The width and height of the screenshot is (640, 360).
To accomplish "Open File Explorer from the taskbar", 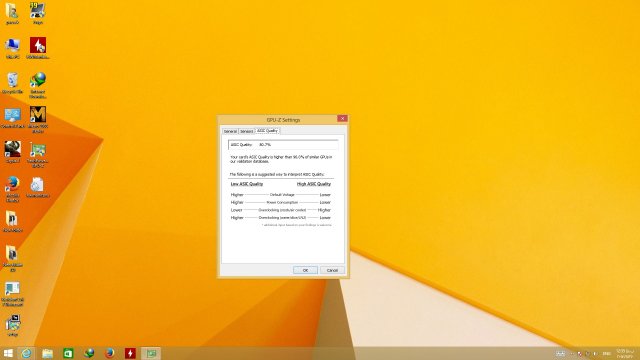I will coord(47,353).
